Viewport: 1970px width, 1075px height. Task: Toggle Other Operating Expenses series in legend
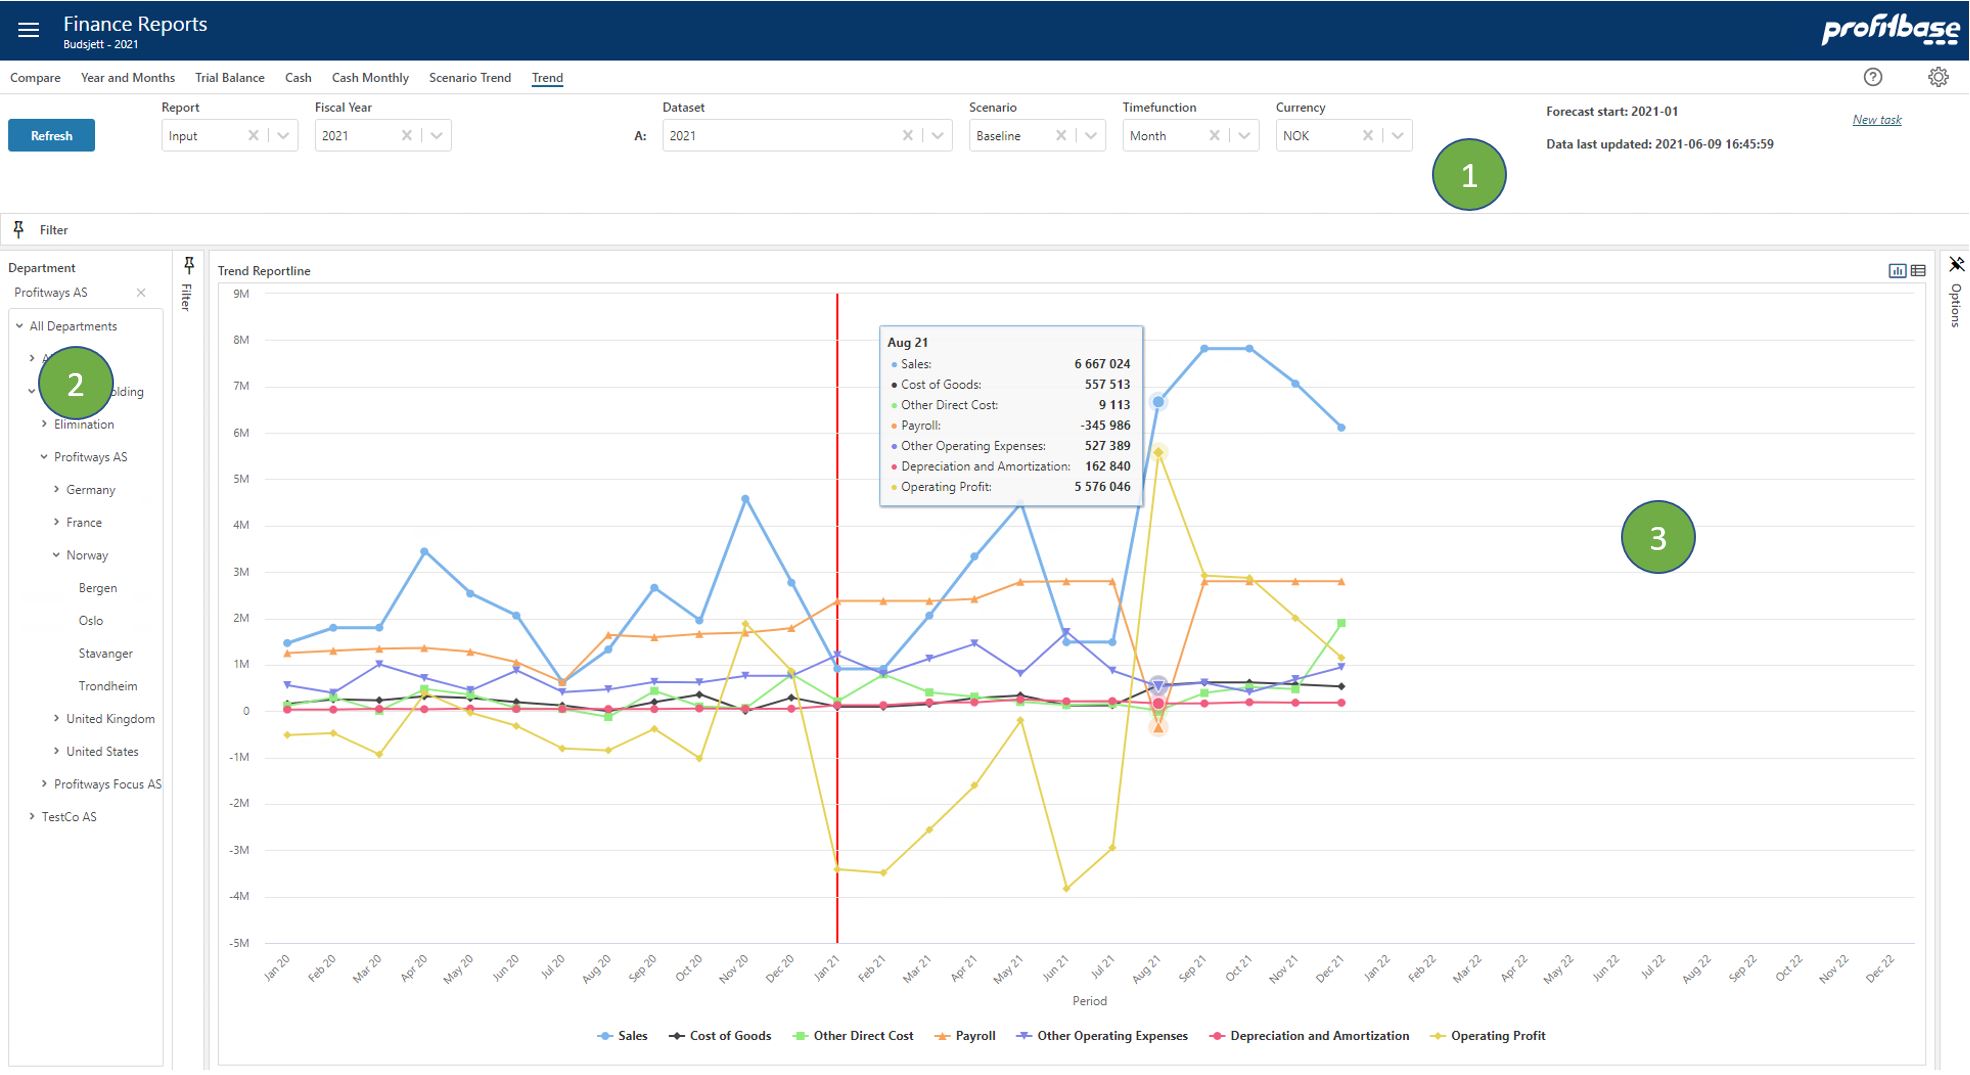tap(1102, 1036)
